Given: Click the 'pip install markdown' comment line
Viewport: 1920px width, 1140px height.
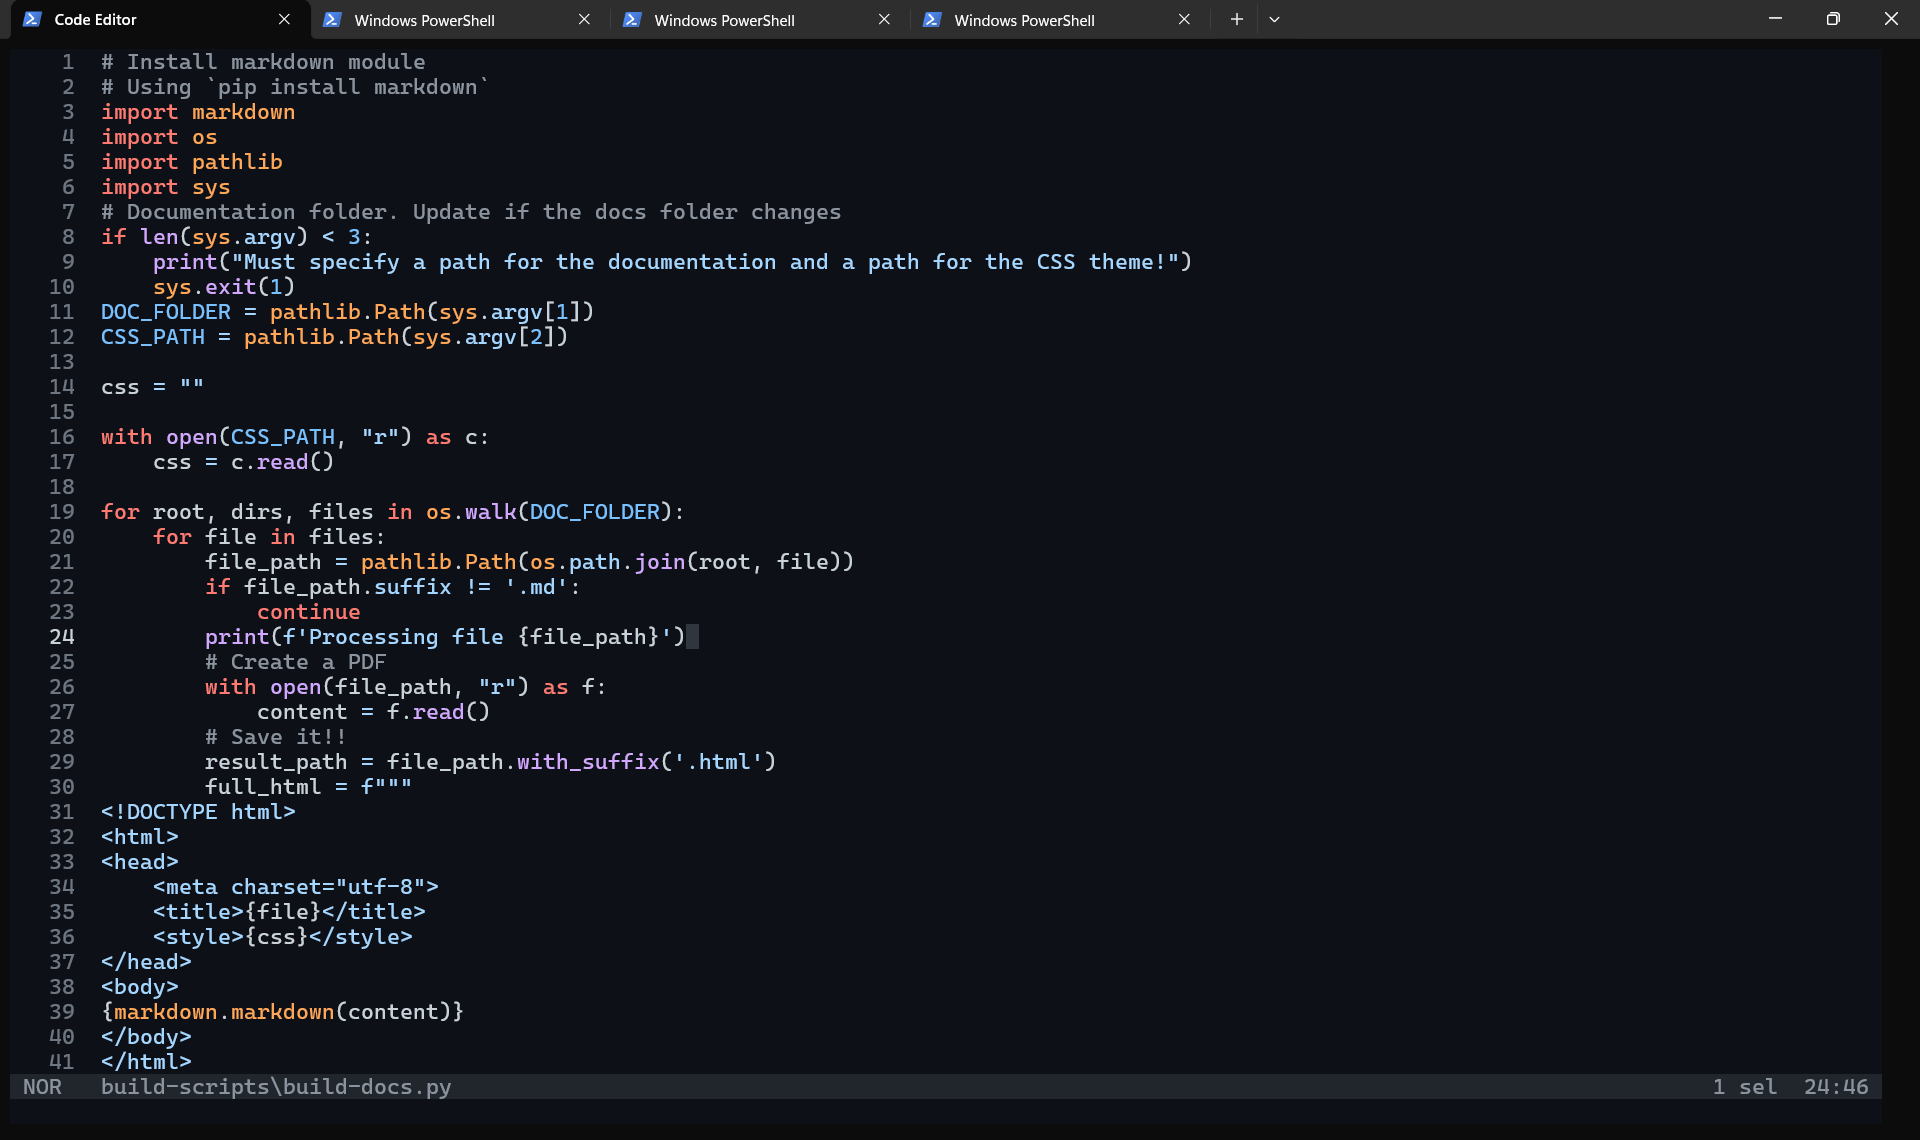Looking at the screenshot, I should pyautogui.click(x=295, y=87).
